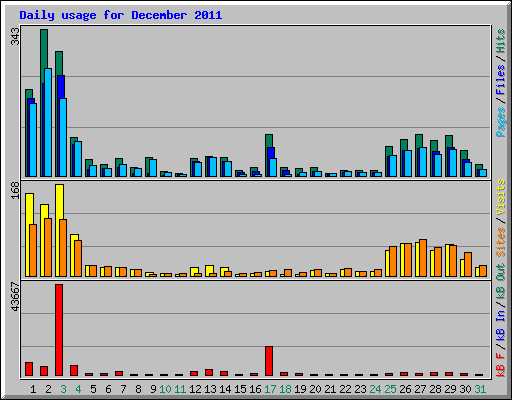
Task: Click the red kB bar for day 13
Action: coord(209,373)
